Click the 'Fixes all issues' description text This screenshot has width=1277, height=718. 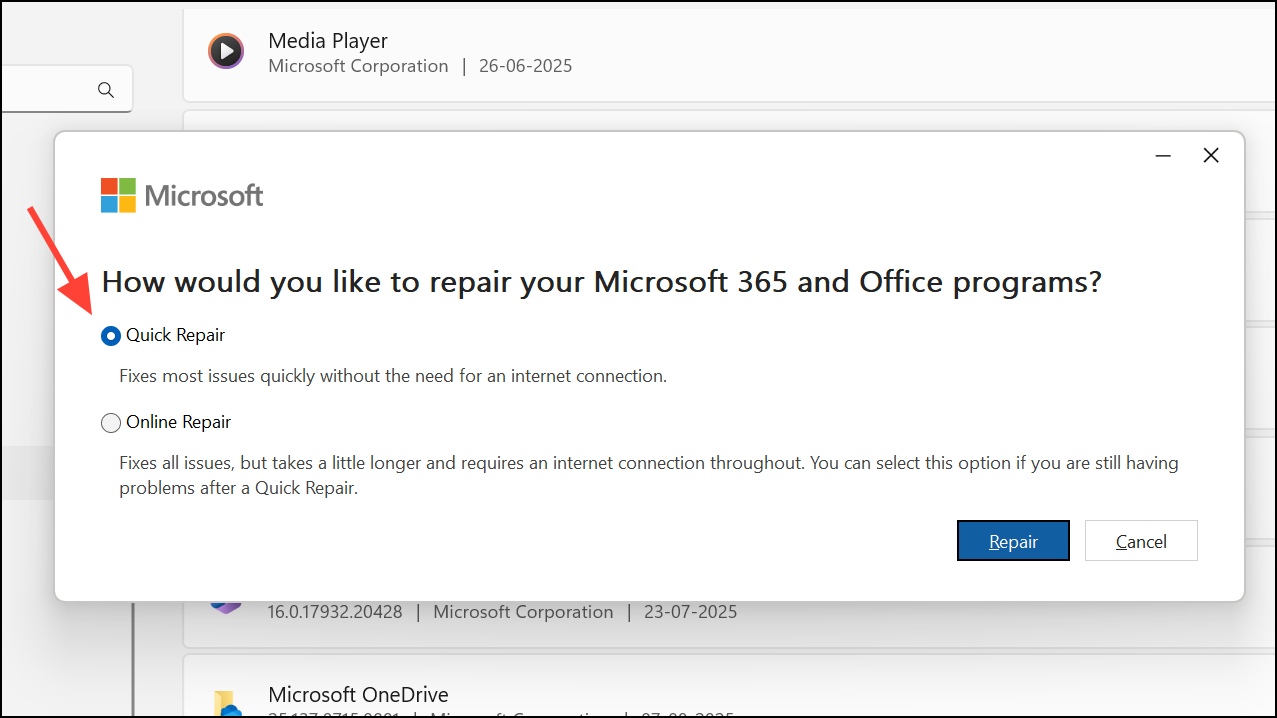click(649, 476)
